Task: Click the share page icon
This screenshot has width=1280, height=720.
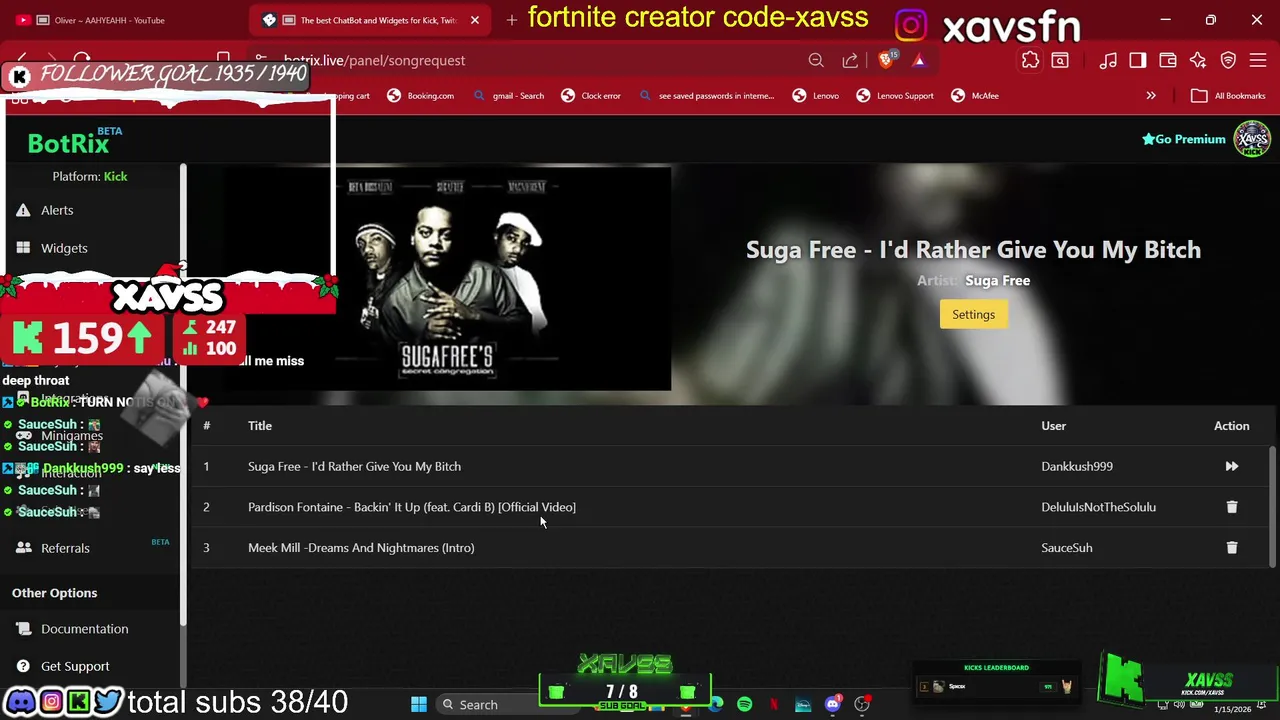Action: tap(850, 60)
